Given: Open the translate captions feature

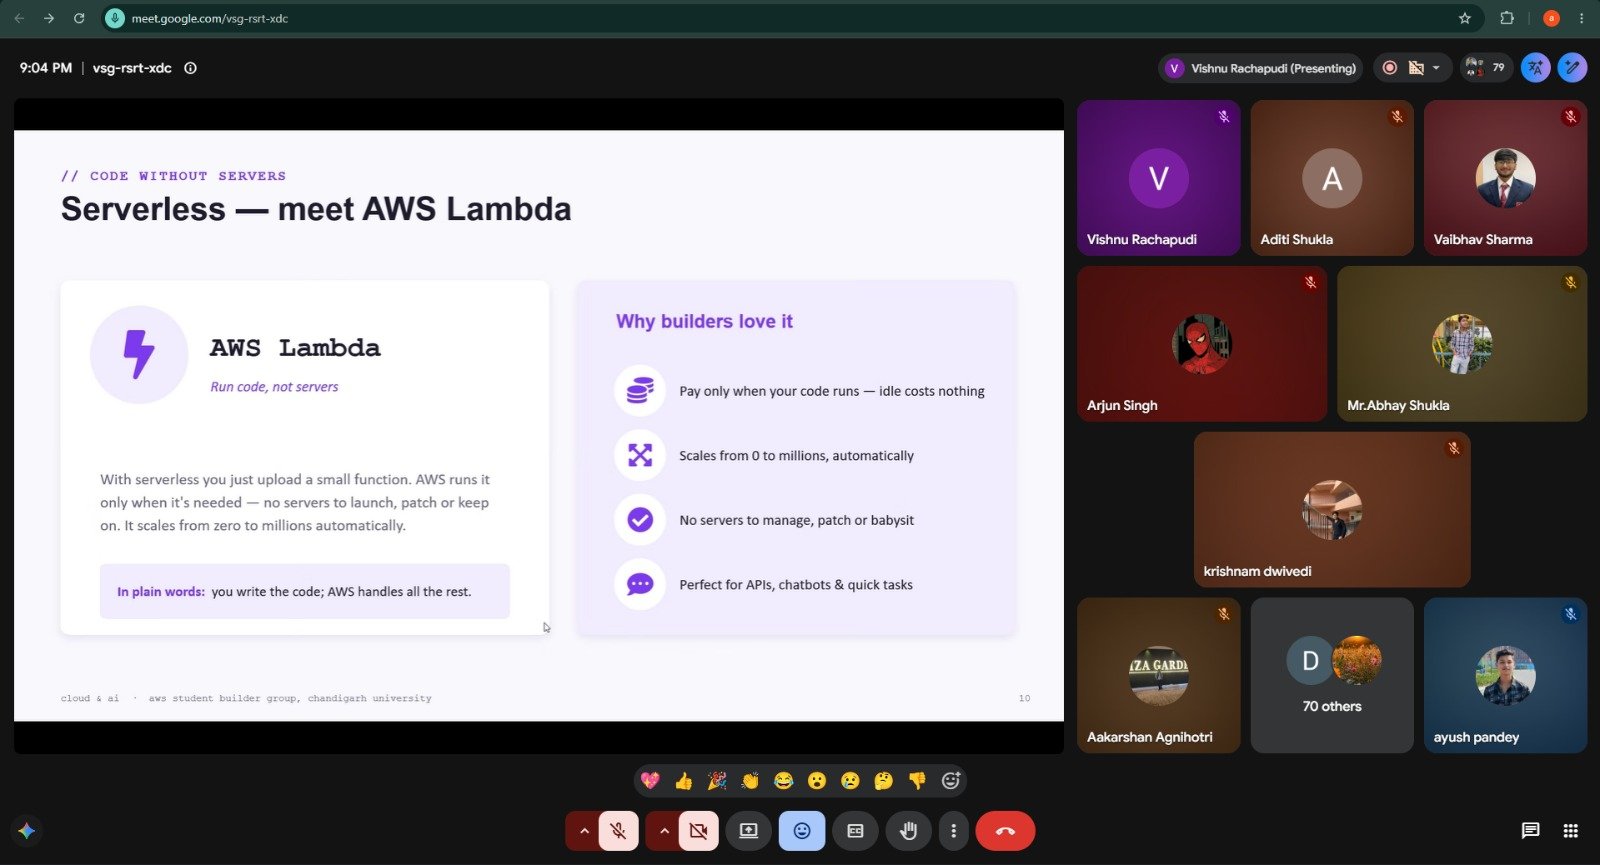Looking at the screenshot, I should click(1536, 68).
